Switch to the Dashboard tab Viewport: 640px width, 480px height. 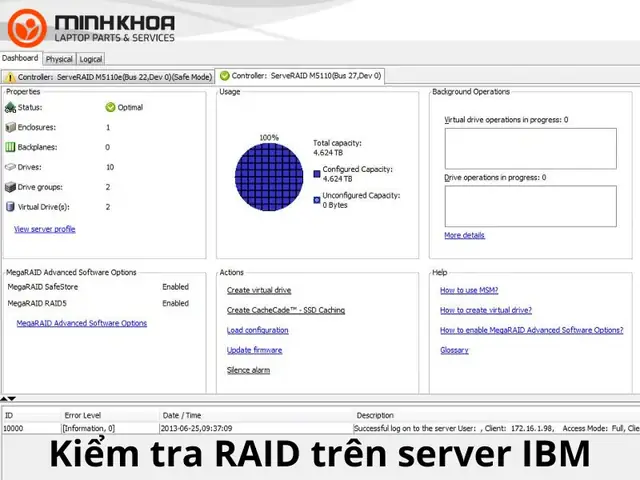click(x=20, y=58)
